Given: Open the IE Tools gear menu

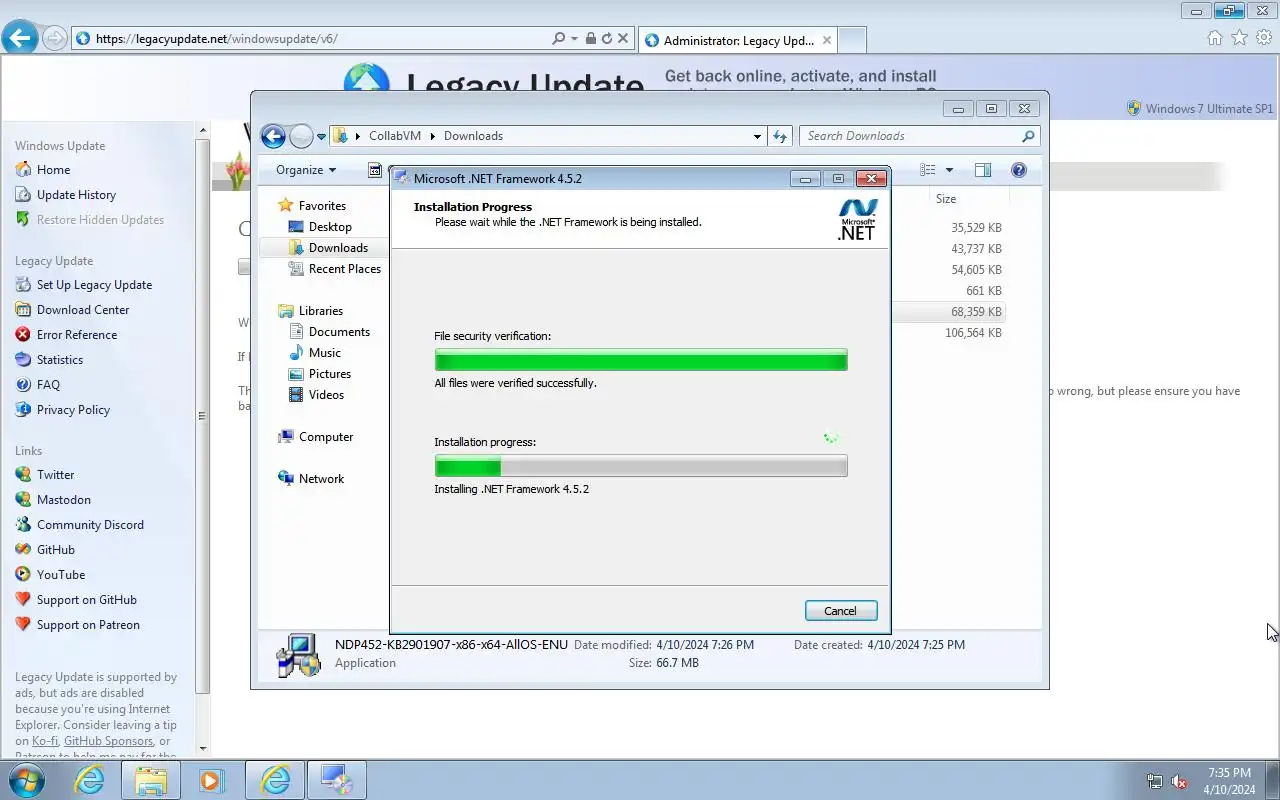Looking at the screenshot, I should [x=1264, y=38].
